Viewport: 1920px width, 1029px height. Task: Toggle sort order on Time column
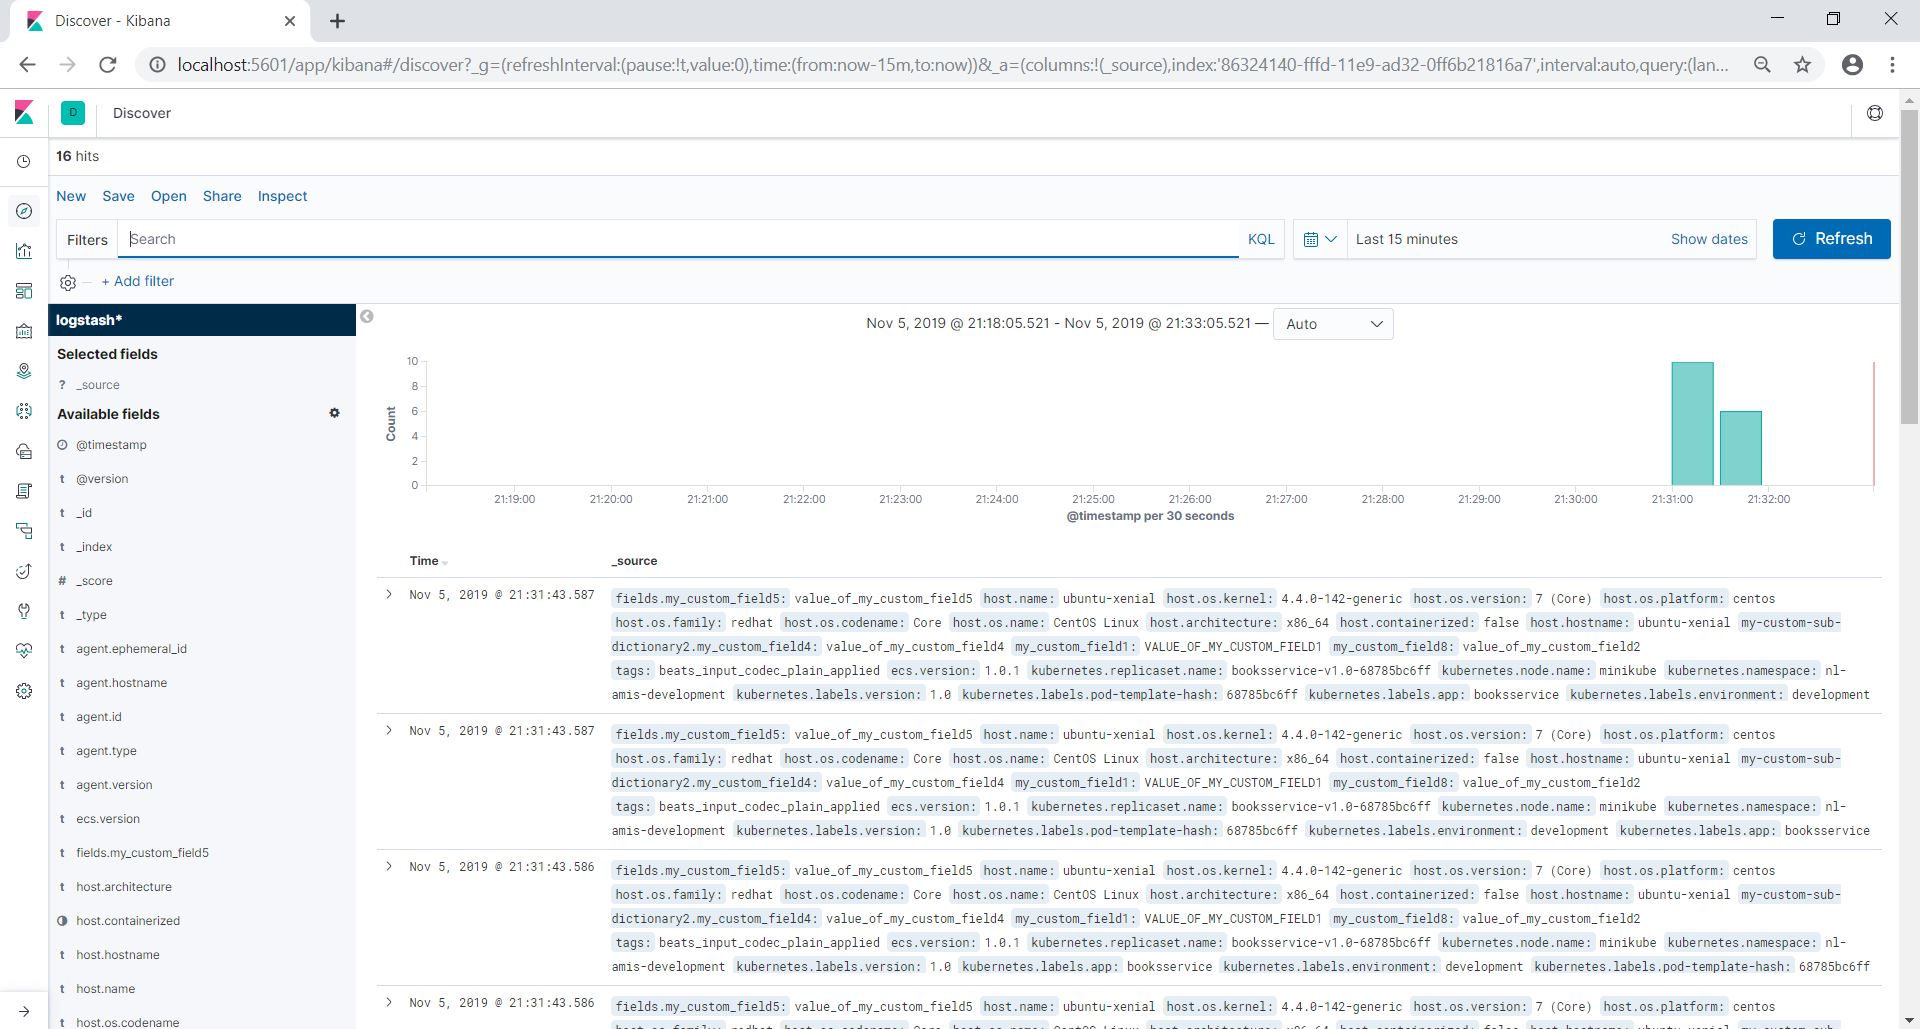[x=444, y=563]
